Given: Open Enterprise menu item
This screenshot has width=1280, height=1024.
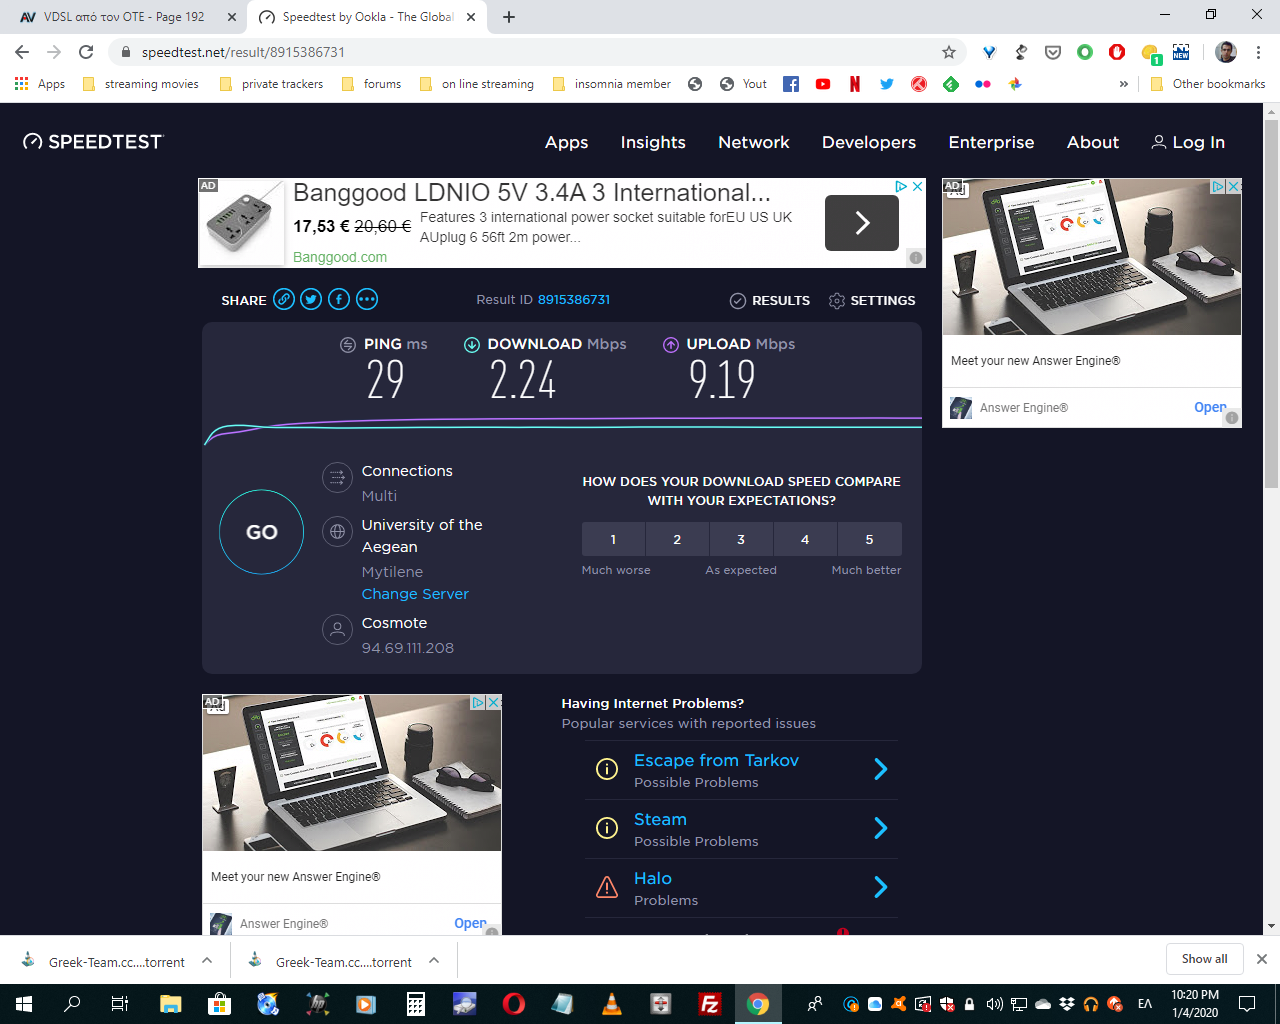Looking at the screenshot, I should click(x=991, y=142).
